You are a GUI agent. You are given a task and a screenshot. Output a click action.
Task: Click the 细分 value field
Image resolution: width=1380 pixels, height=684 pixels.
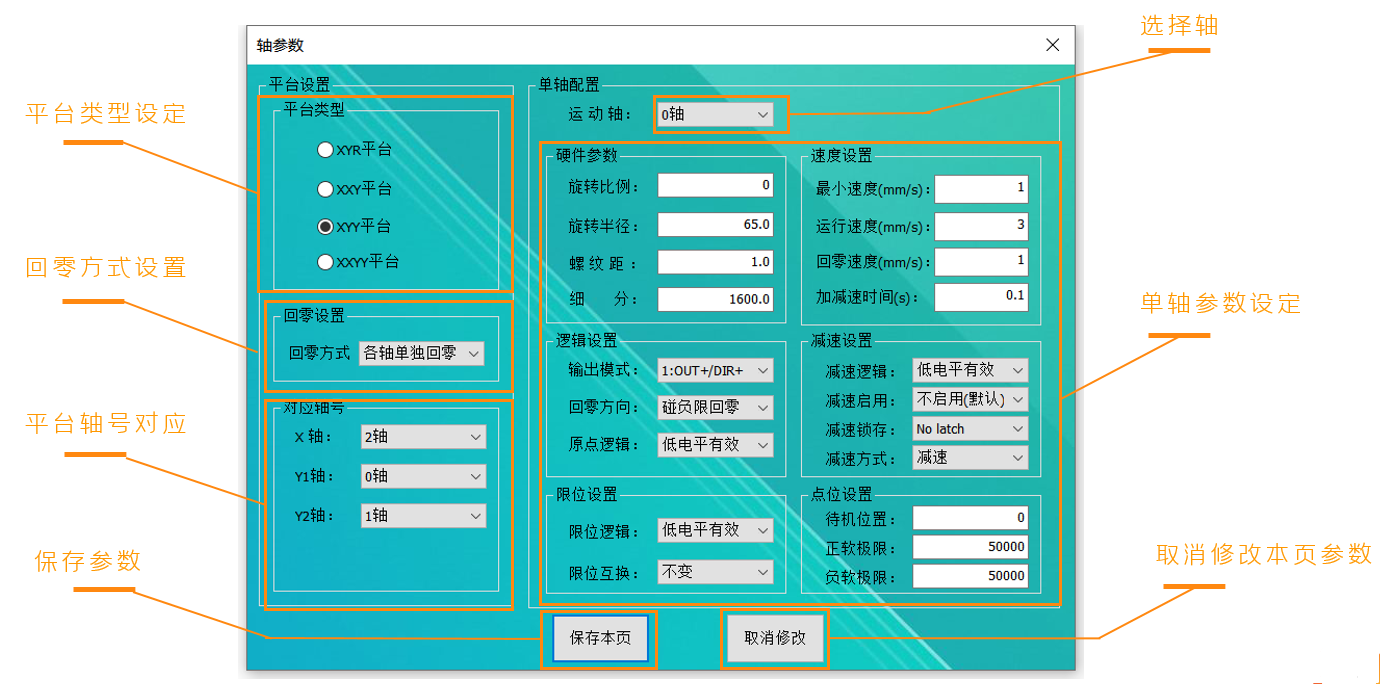[x=715, y=299]
